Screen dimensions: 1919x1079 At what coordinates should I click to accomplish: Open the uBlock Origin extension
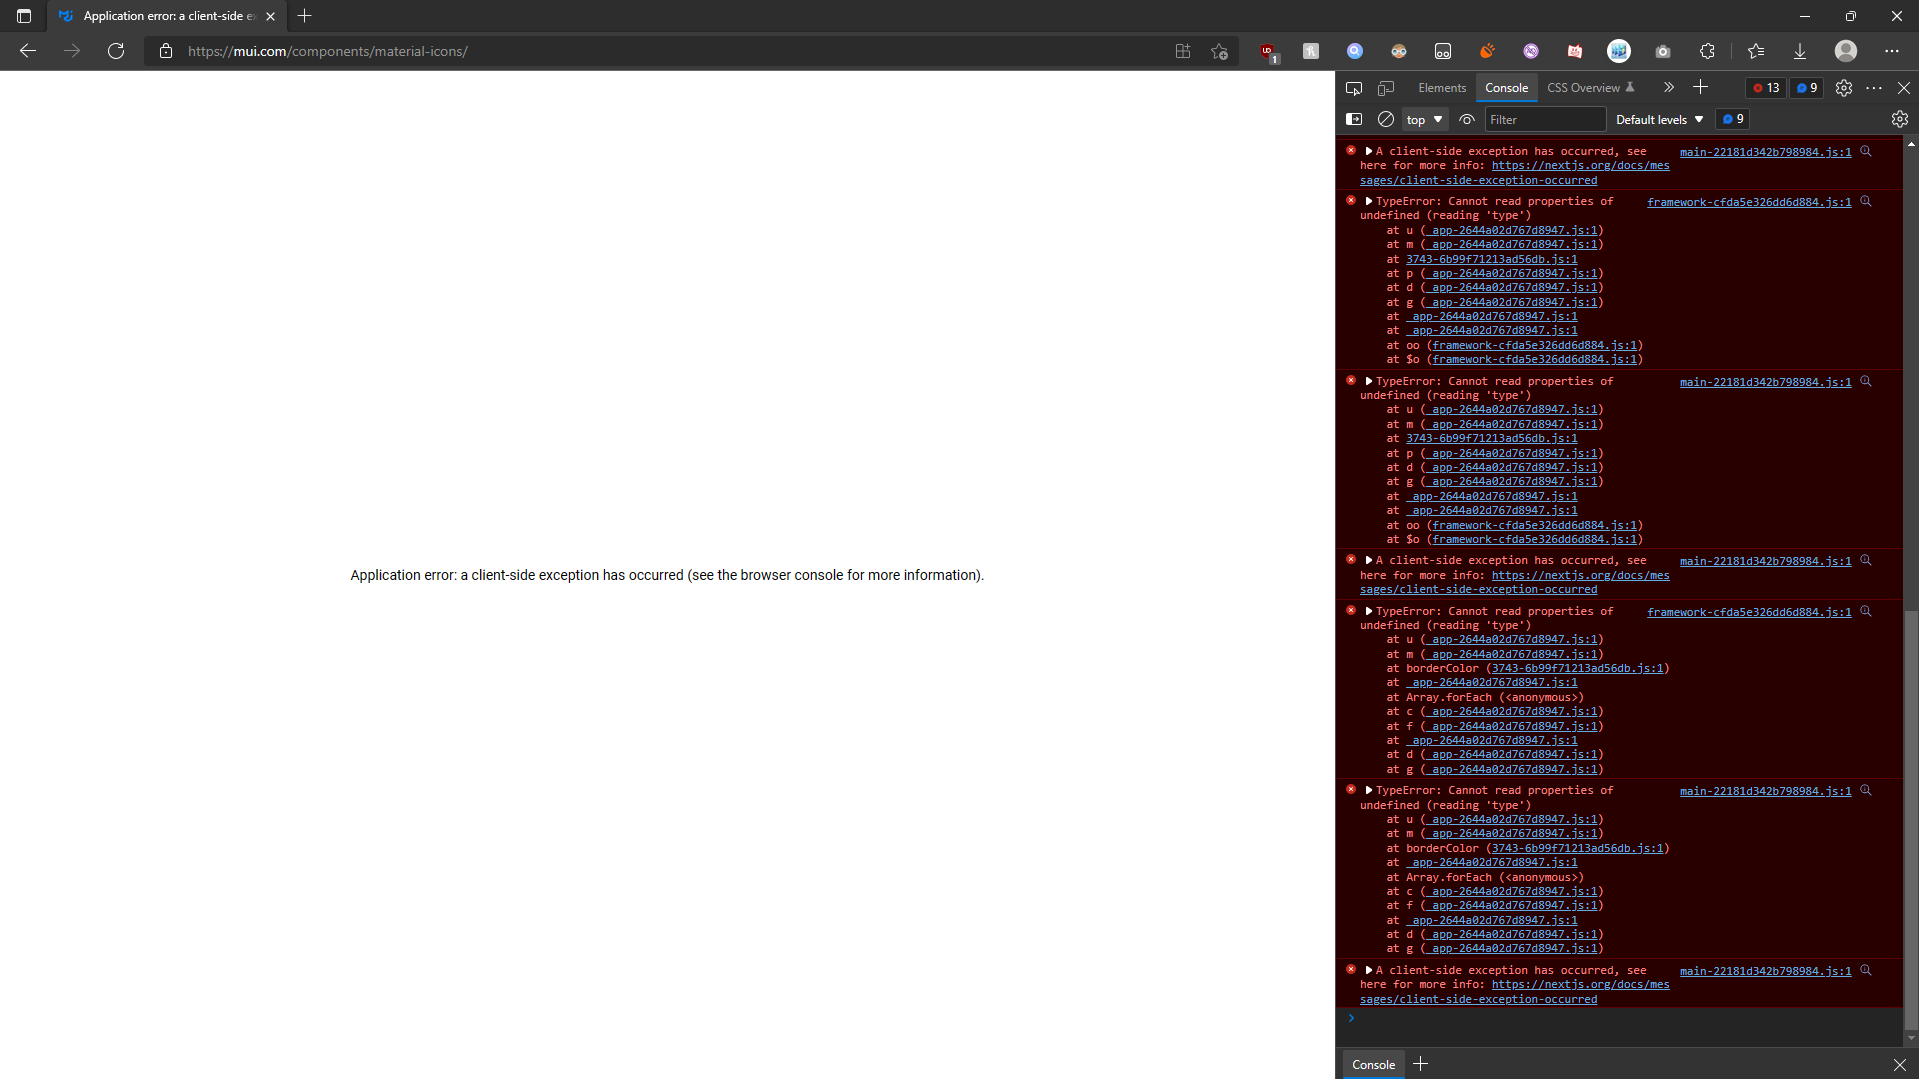1268,51
